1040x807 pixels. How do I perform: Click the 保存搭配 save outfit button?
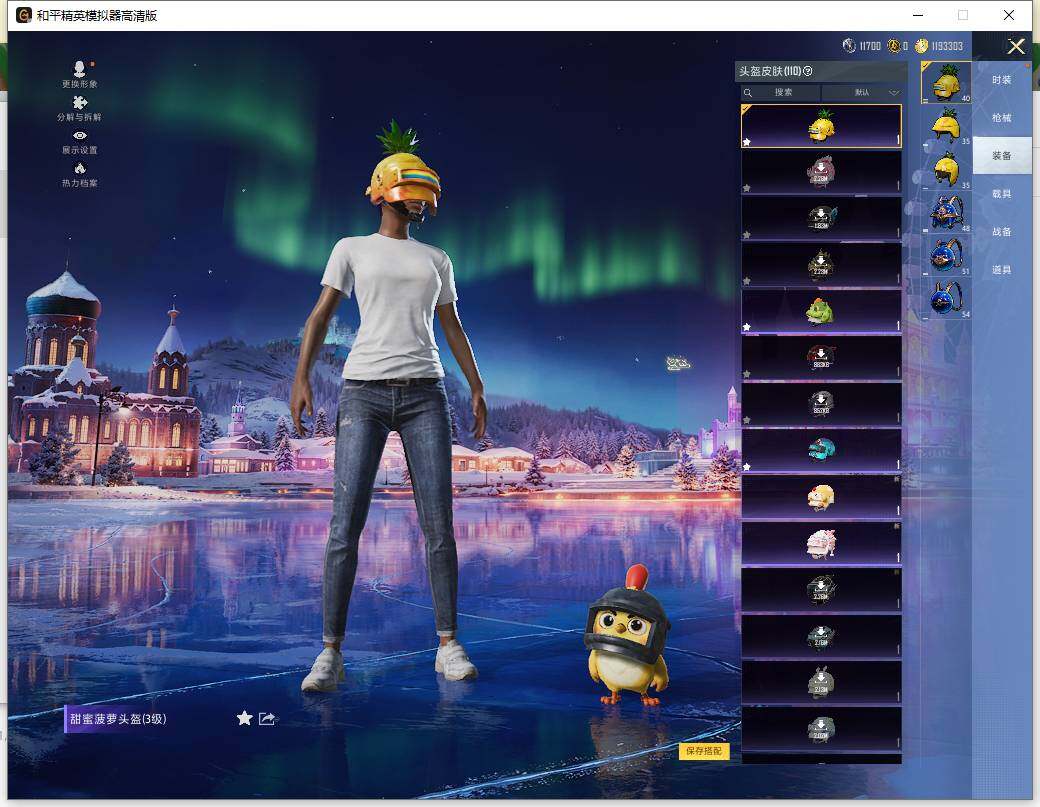tap(704, 751)
